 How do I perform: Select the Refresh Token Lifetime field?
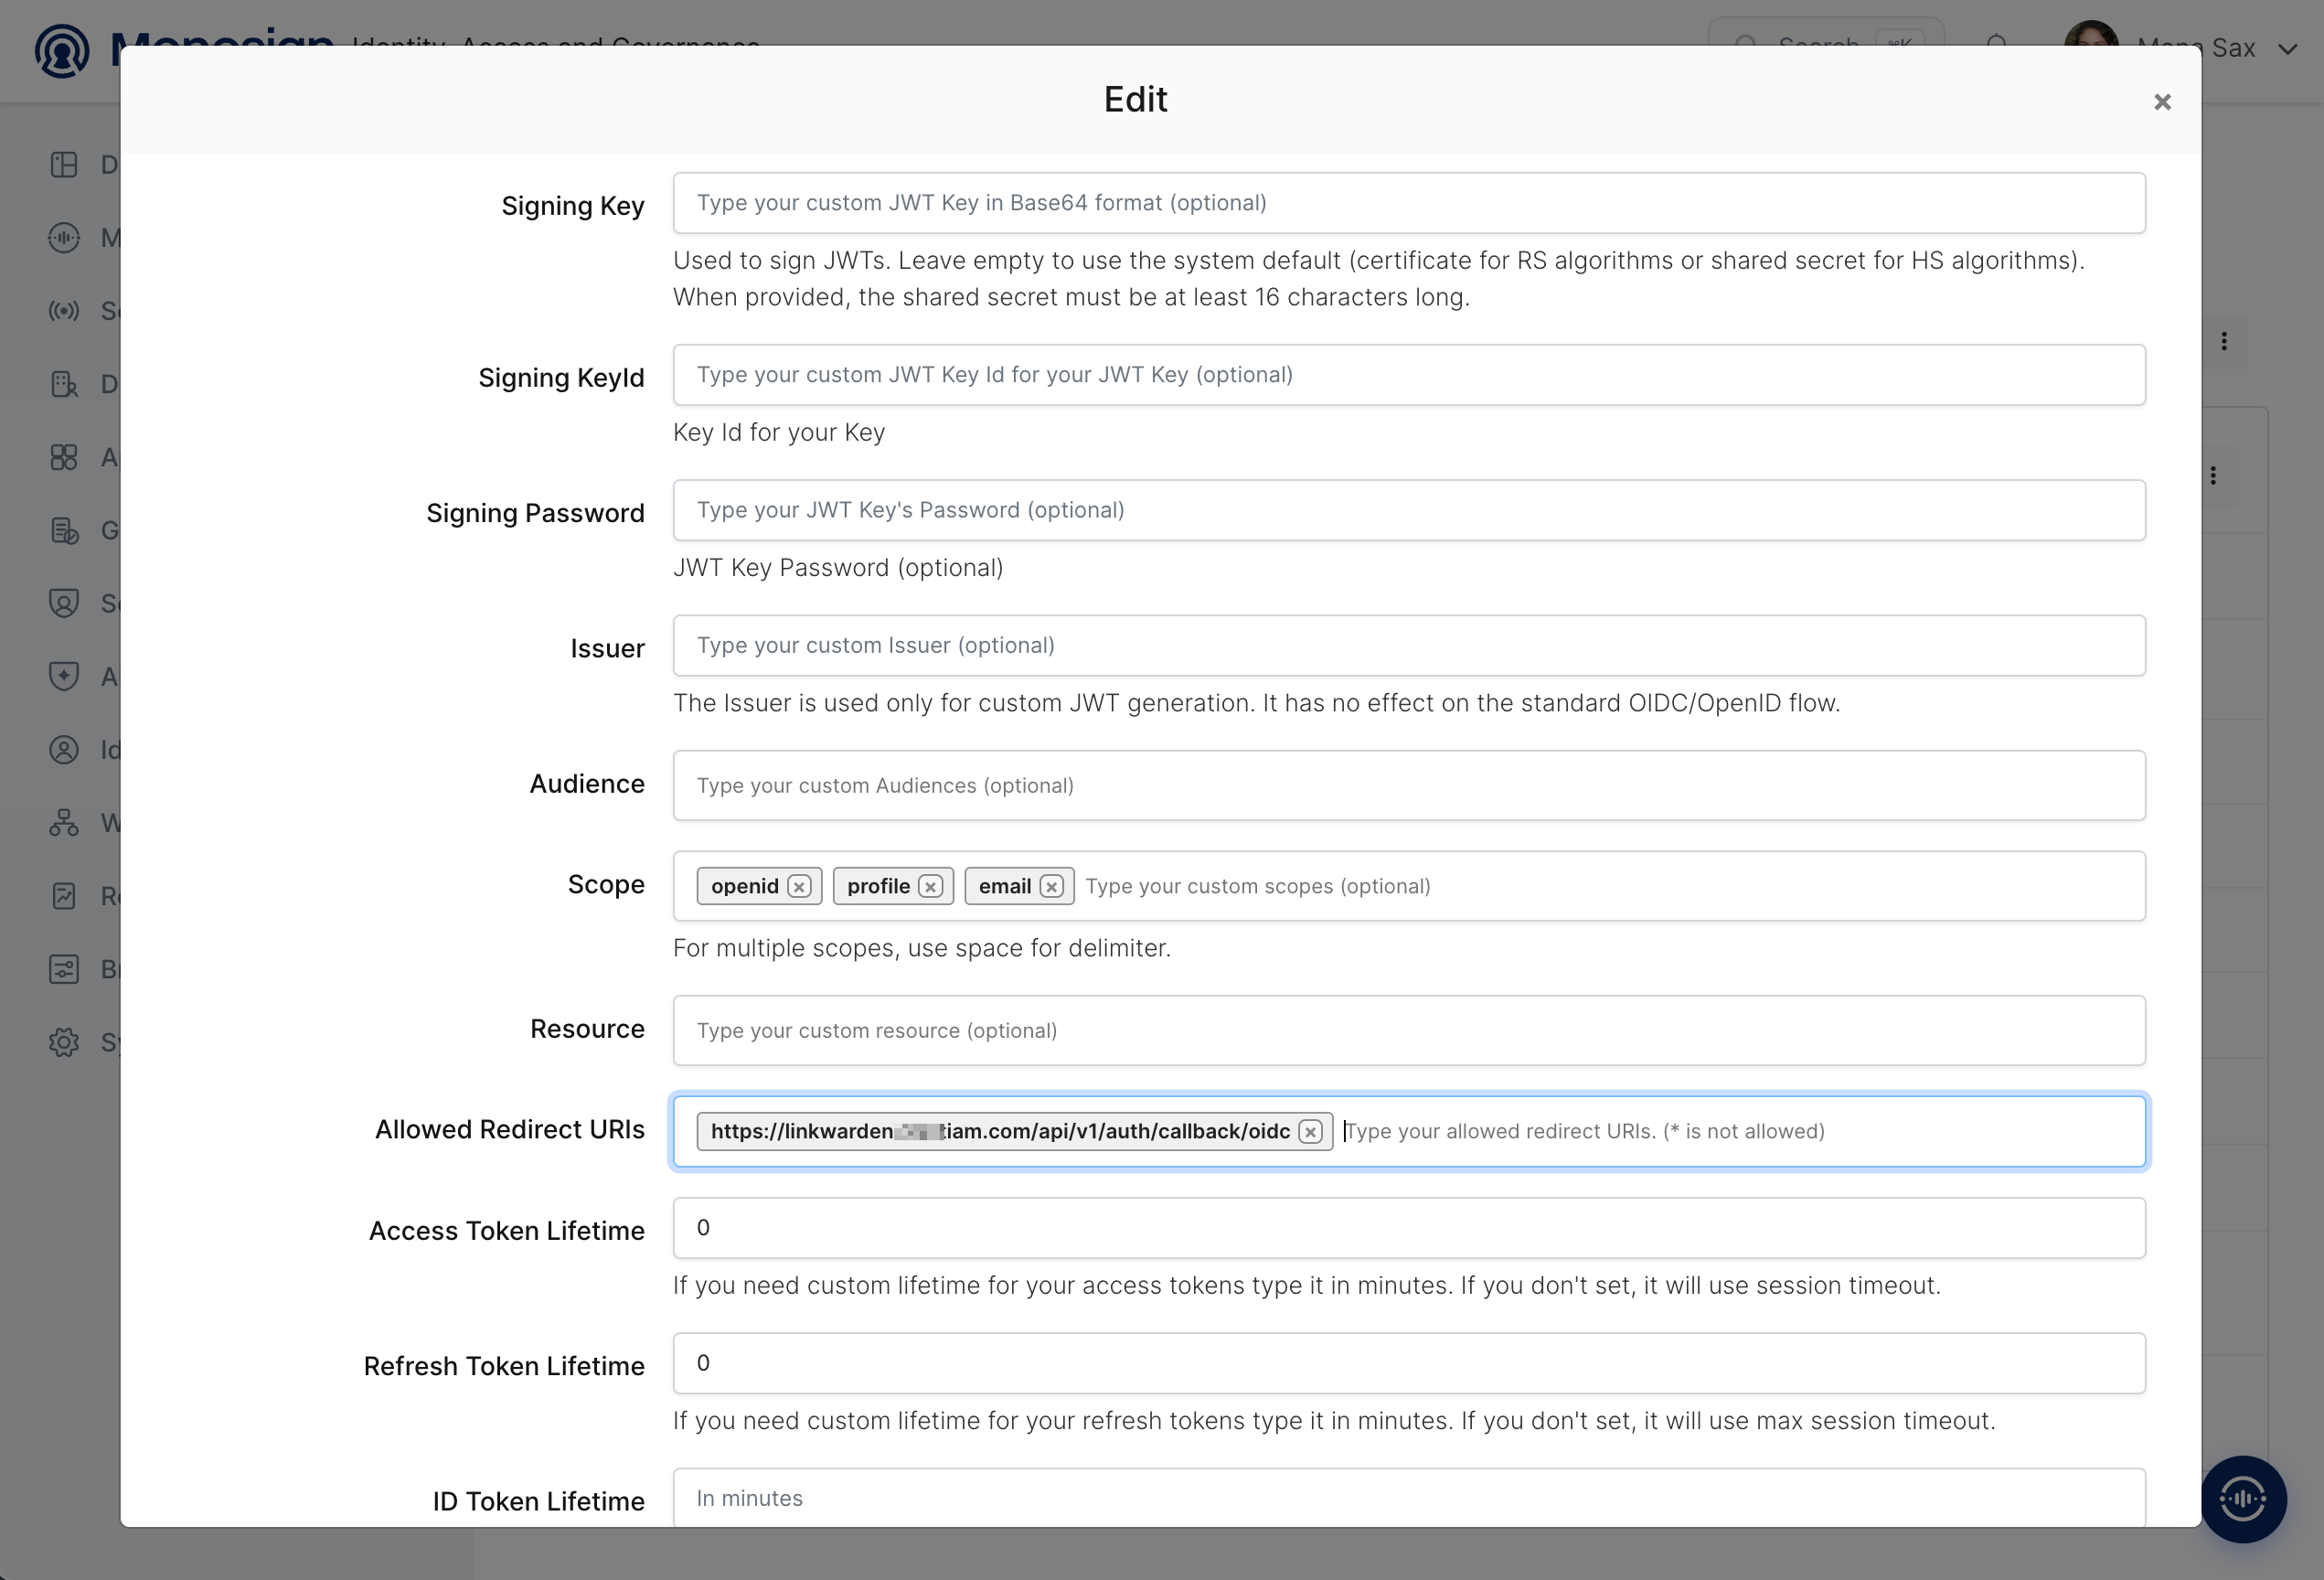(1408, 1363)
